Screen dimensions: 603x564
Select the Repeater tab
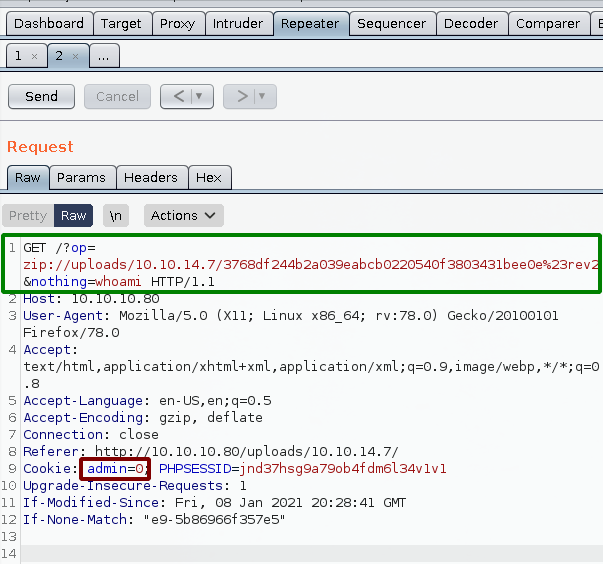click(310, 24)
